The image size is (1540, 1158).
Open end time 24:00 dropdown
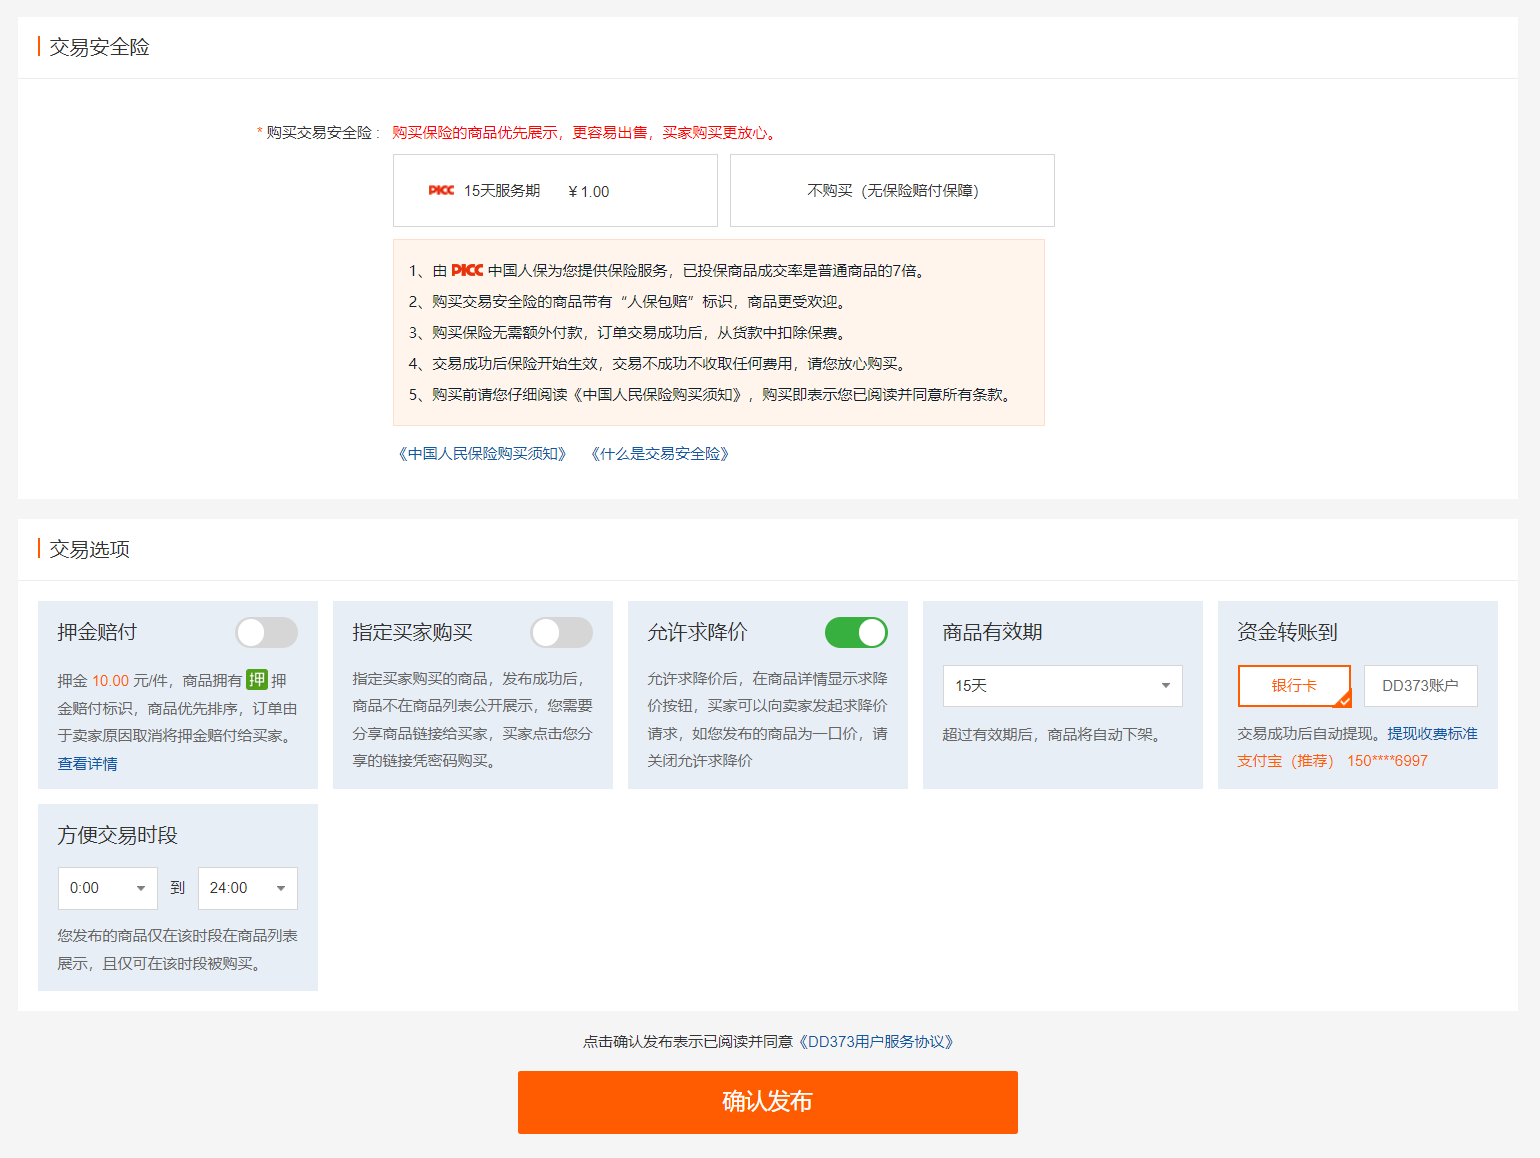[248, 888]
